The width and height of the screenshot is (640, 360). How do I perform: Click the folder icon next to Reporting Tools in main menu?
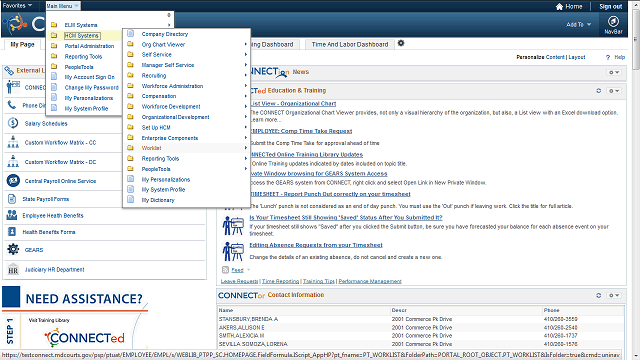pos(54,56)
